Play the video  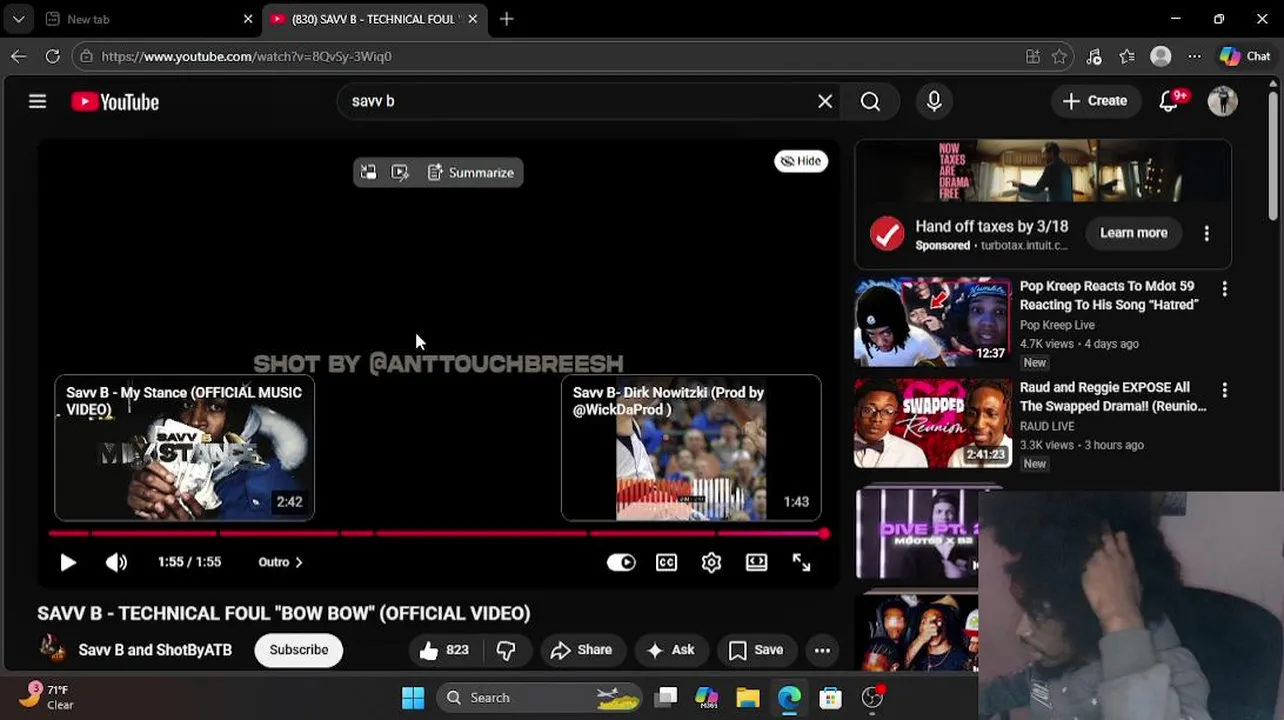68,562
